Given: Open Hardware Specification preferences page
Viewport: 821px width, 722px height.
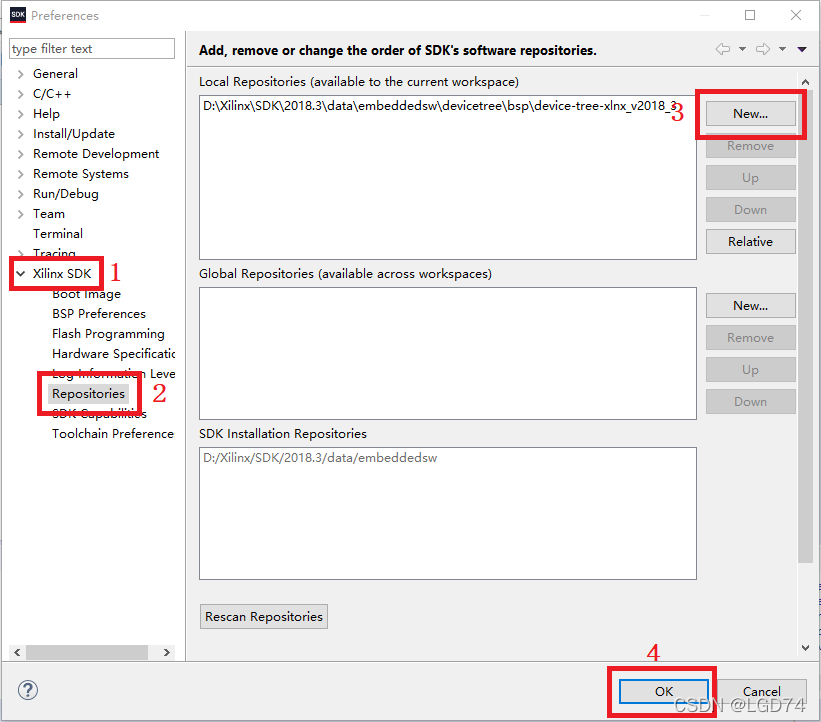Looking at the screenshot, I should pos(114,353).
